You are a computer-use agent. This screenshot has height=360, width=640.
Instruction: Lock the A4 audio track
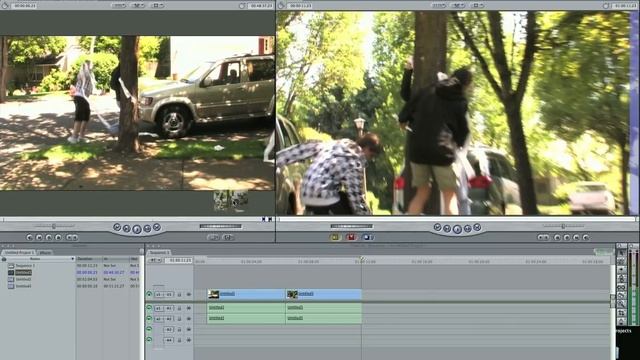pos(180,340)
